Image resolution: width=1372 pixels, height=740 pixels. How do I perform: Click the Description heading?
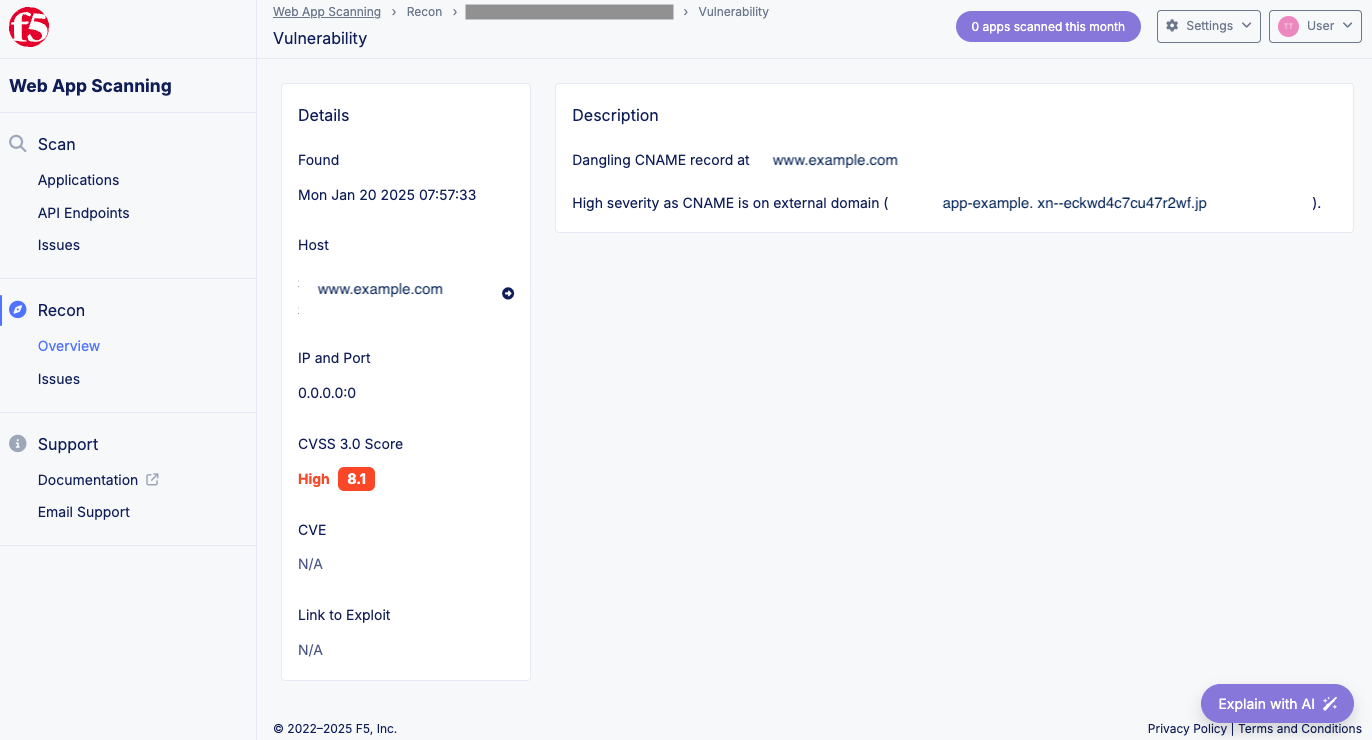(x=615, y=115)
